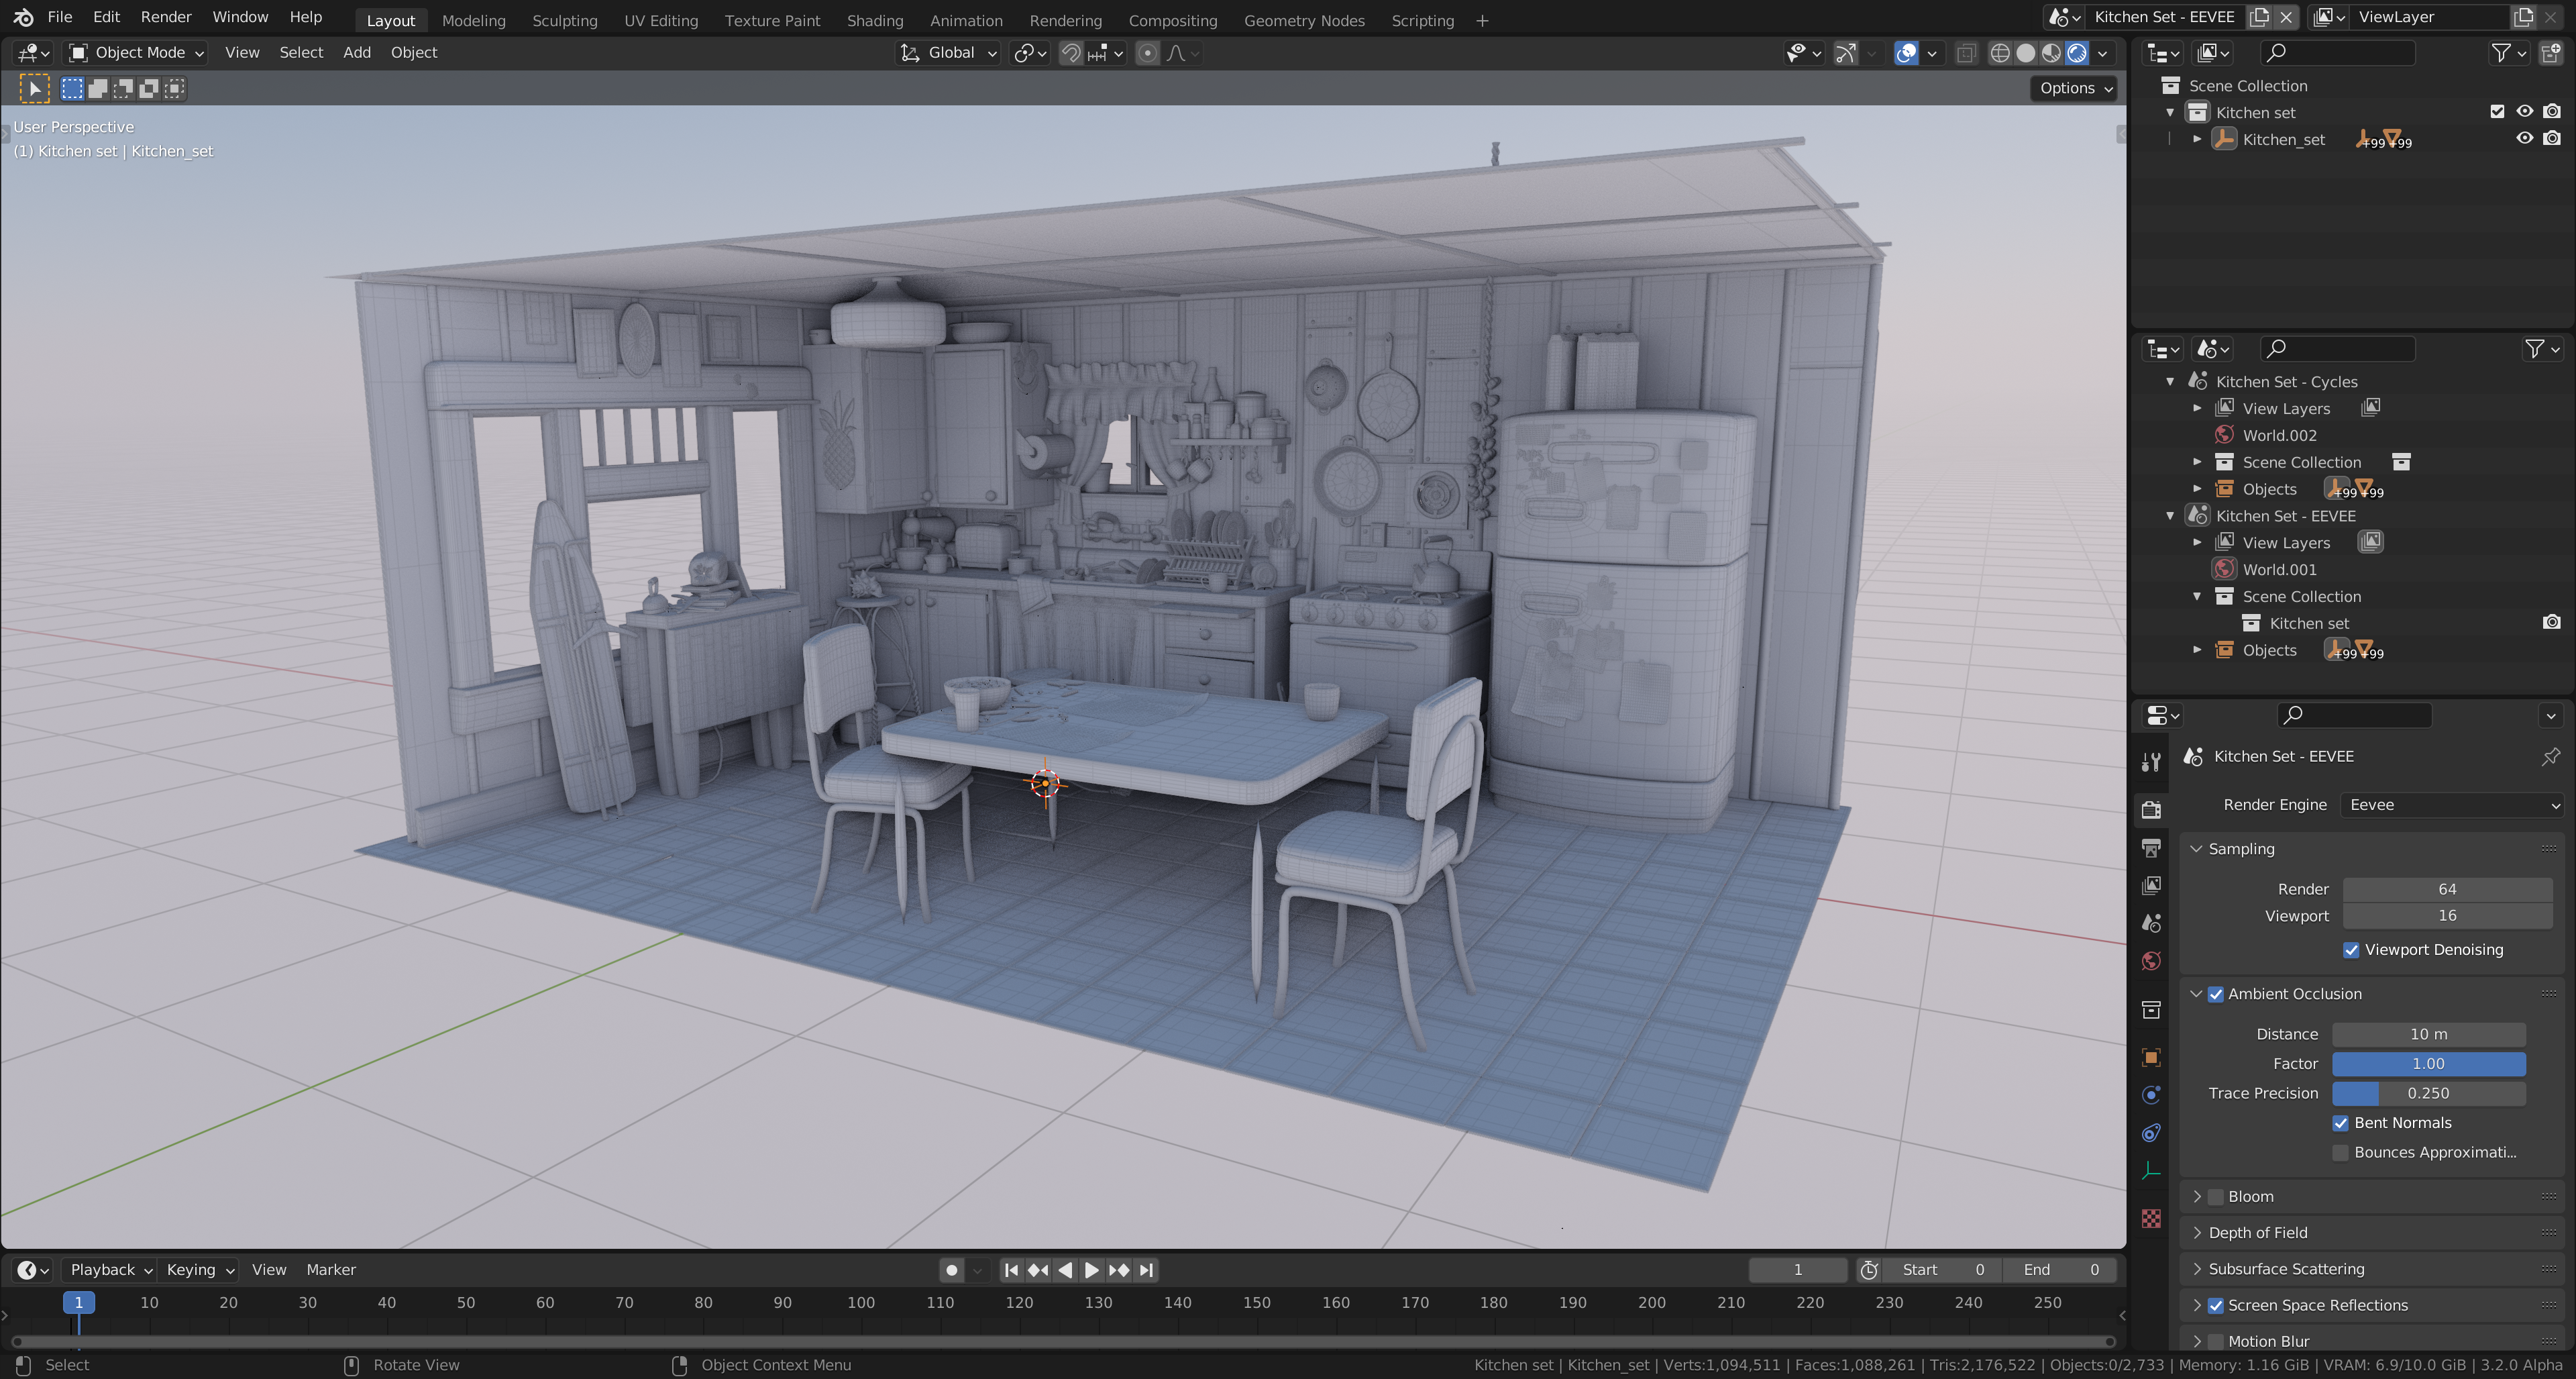Open the Playback dropdown in timeline
The height and width of the screenshot is (1379, 2576).
(109, 1270)
